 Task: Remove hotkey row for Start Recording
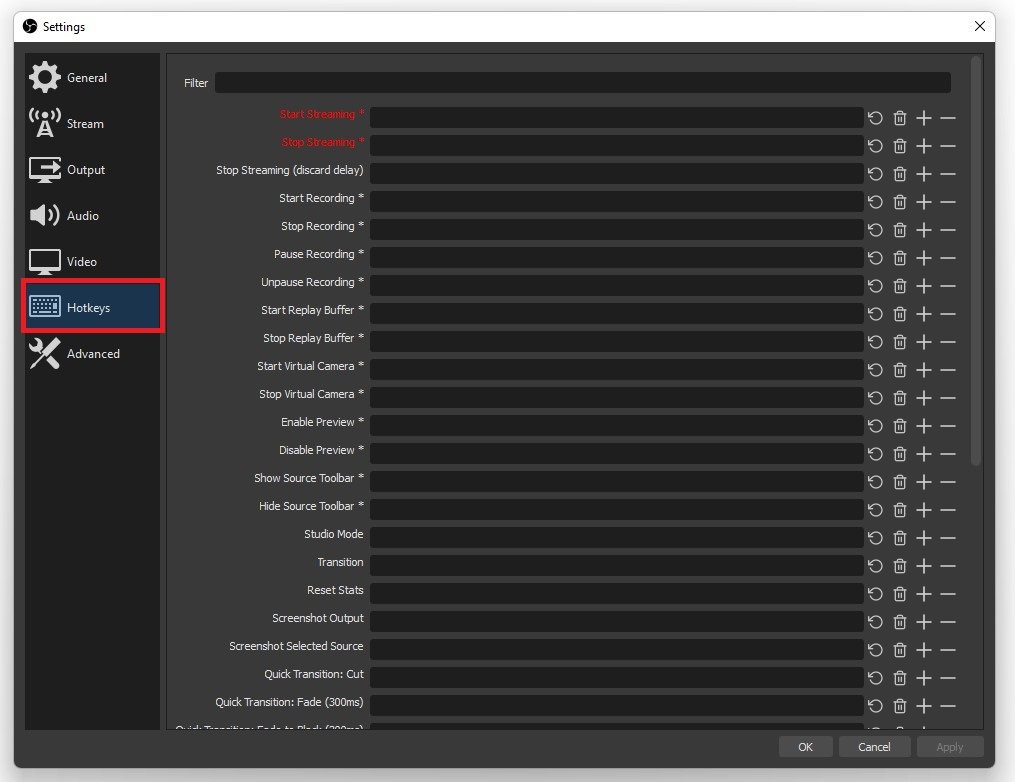(948, 202)
